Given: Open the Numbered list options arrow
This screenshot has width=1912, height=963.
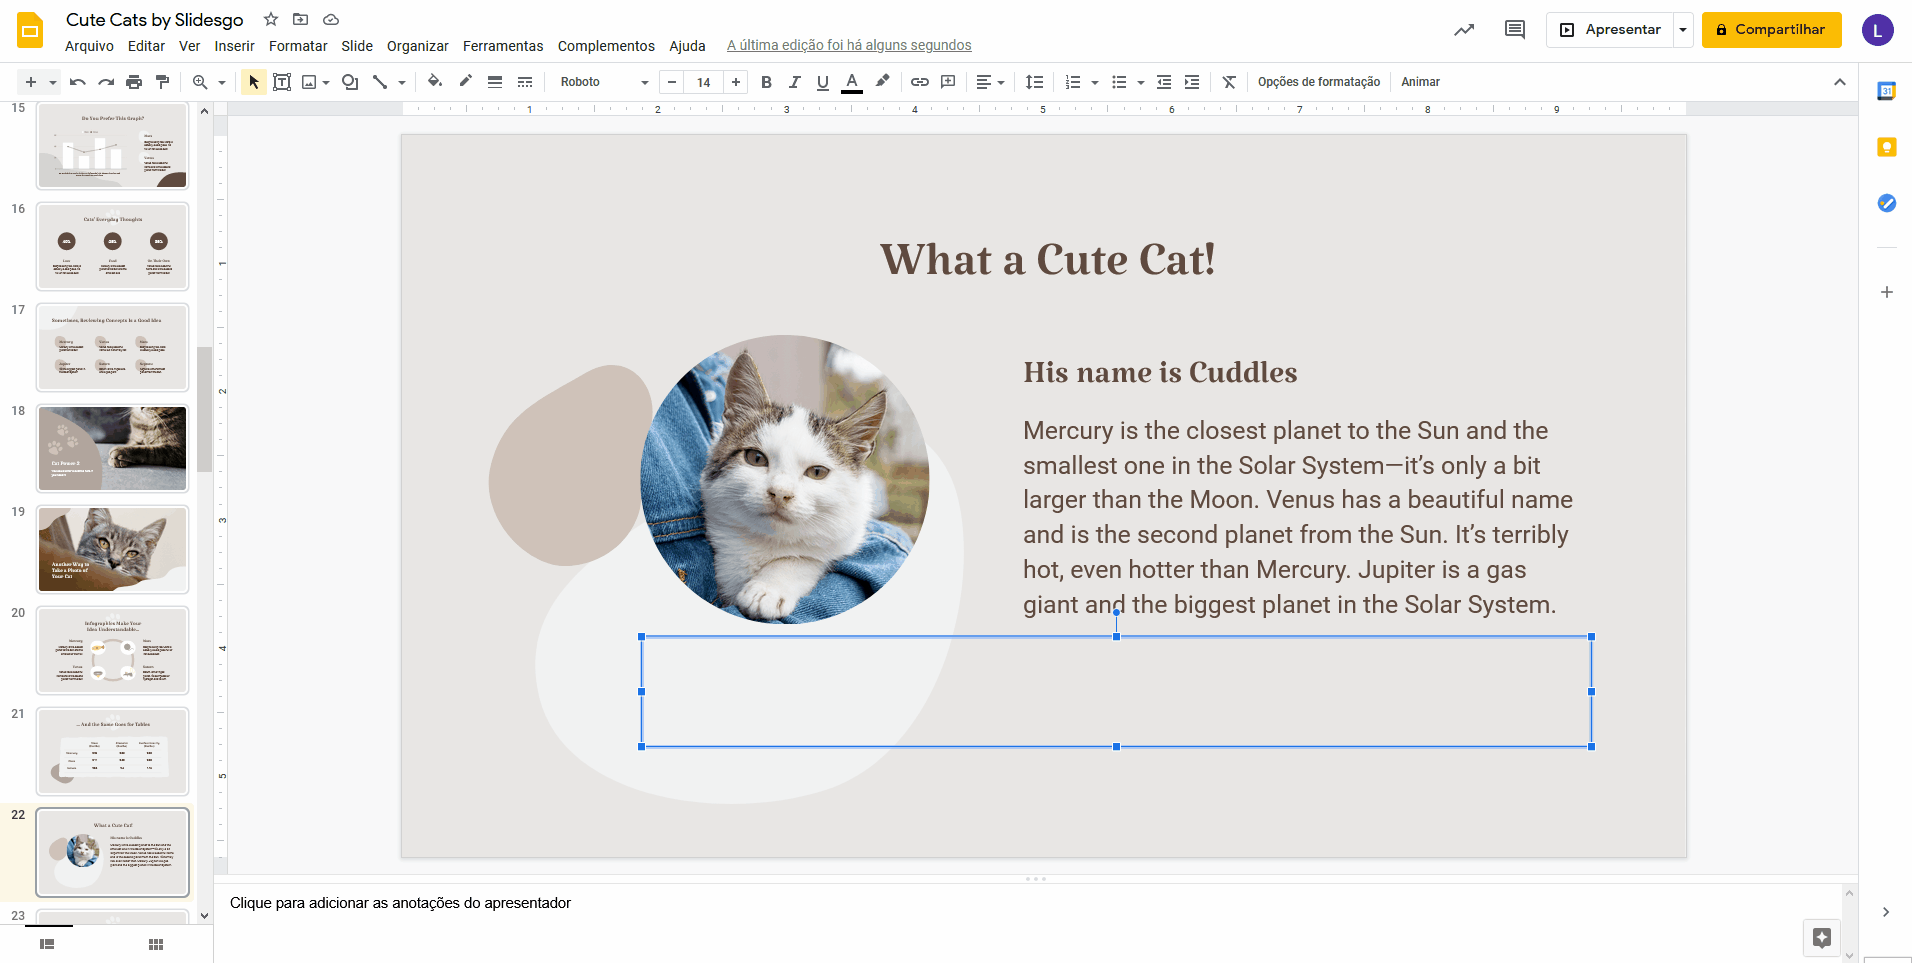Looking at the screenshot, I should coord(1095,82).
